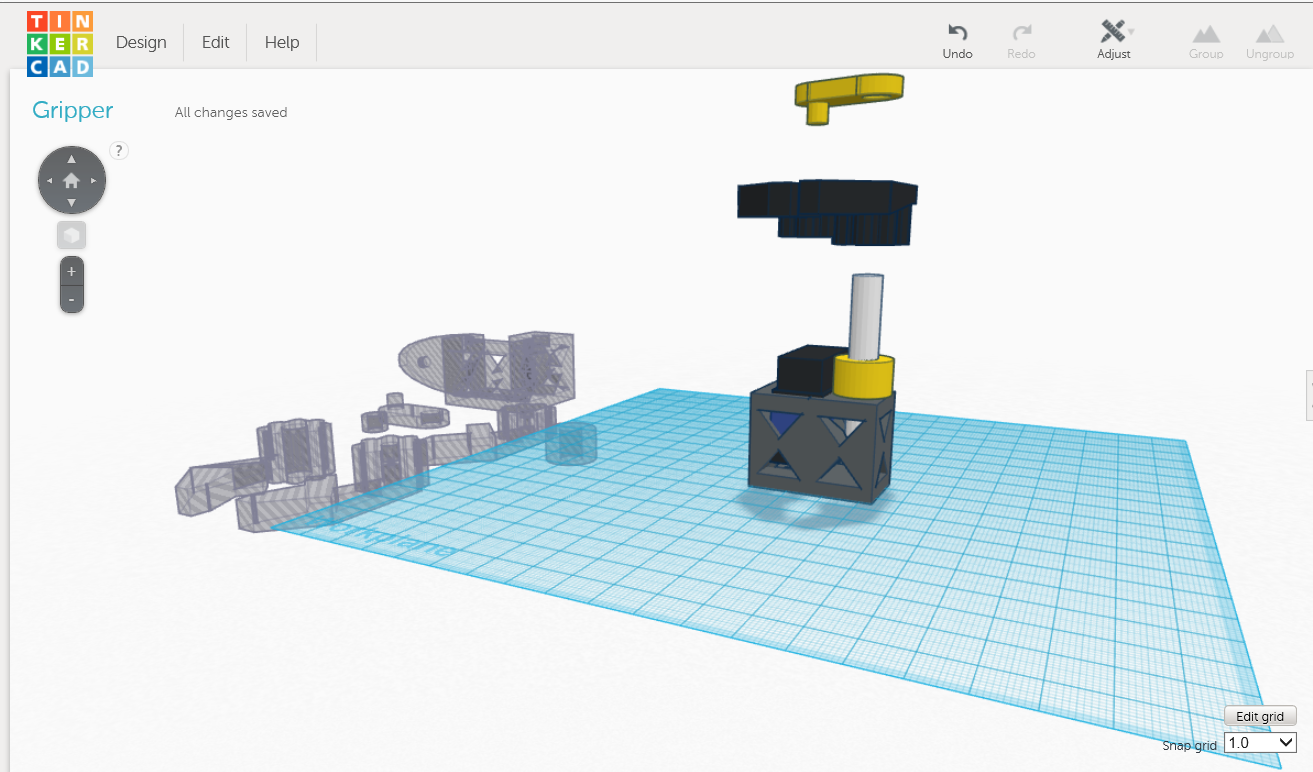
Task: Zoom in using the plus control
Action: pyautogui.click(x=71, y=270)
